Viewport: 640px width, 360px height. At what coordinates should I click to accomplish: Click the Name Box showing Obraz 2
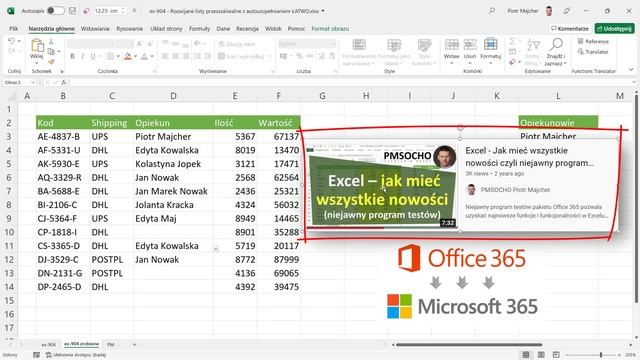point(16,82)
